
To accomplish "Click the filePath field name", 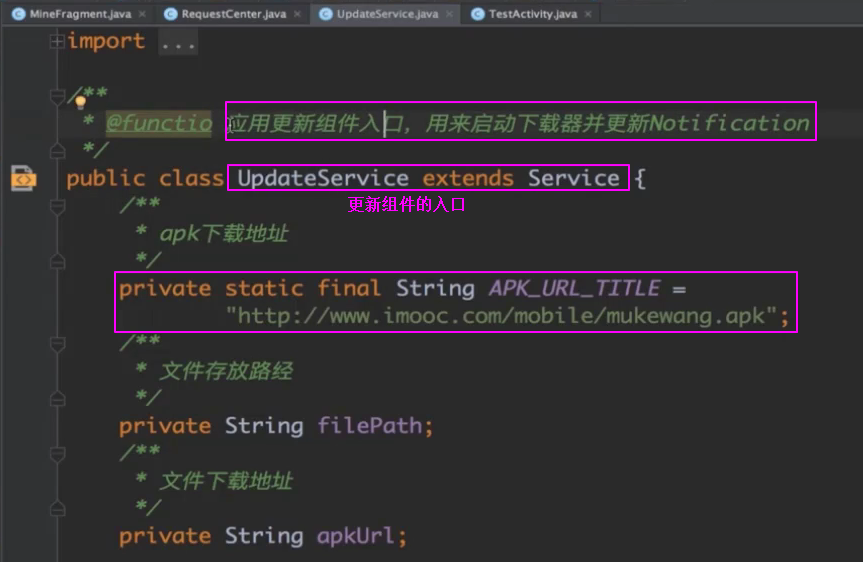I will pyautogui.click(x=369, y=426).
